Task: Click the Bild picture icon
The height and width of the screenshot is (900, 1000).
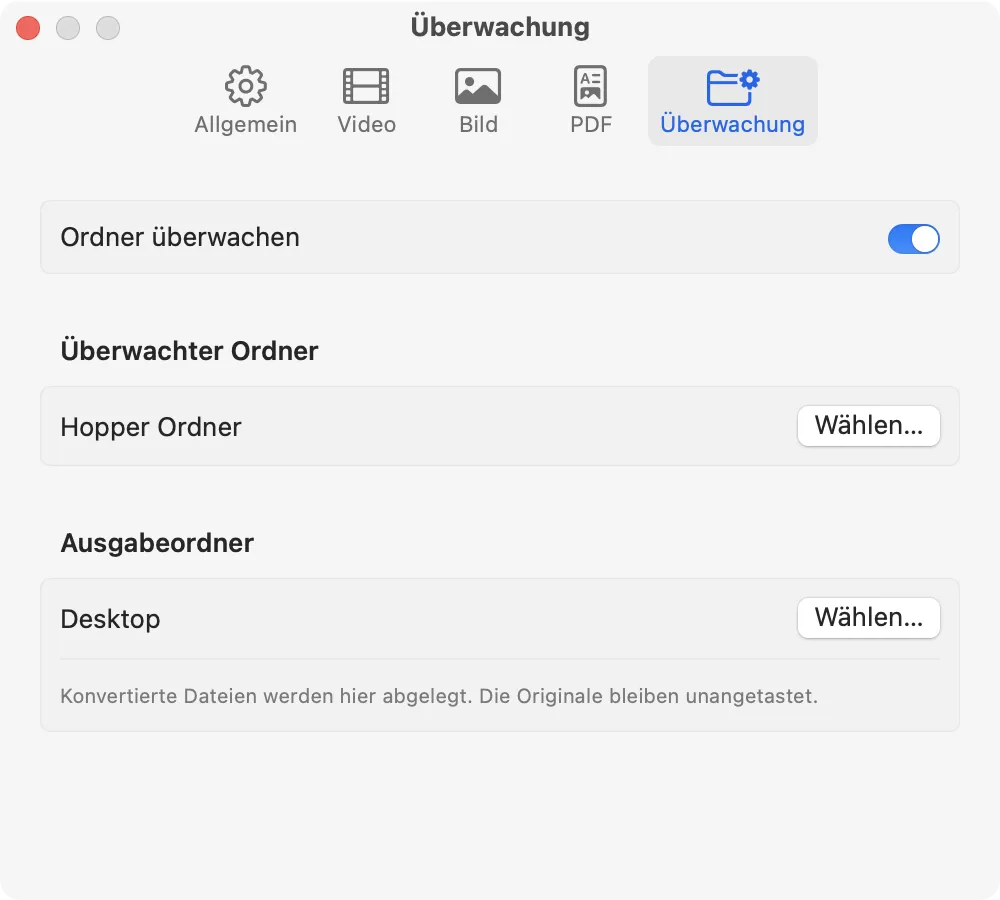Action: coord(478,87)
